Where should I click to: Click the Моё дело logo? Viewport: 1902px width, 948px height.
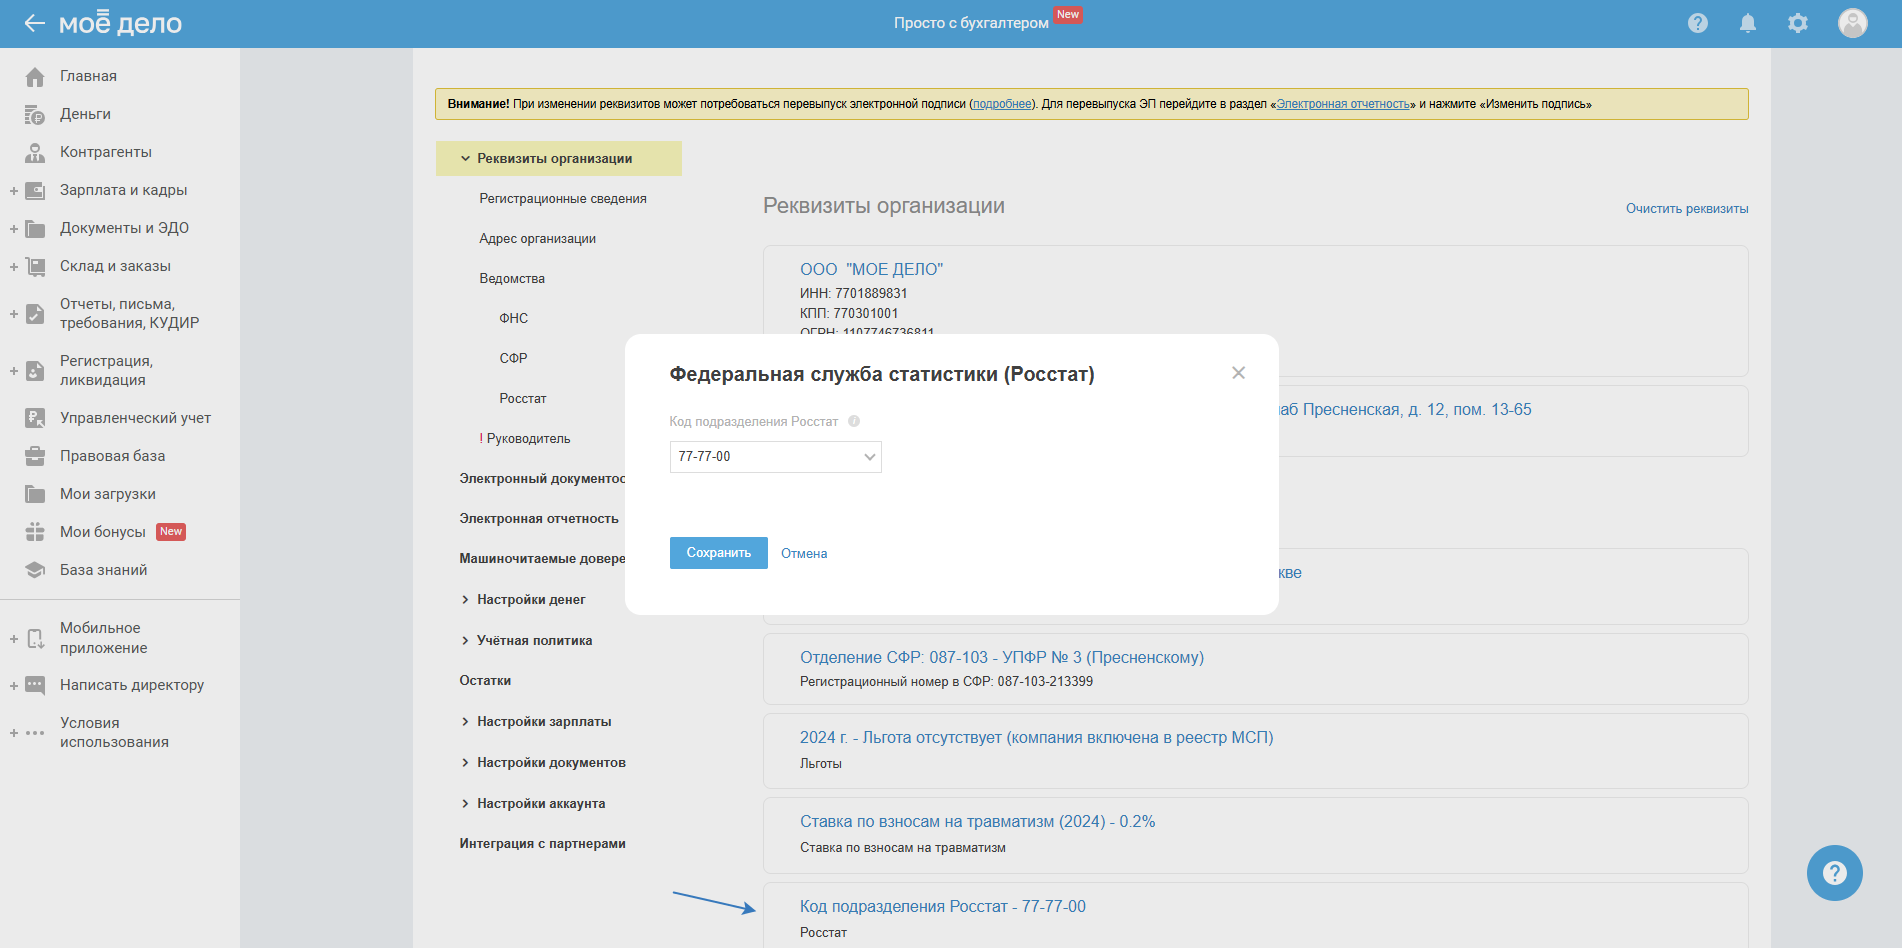tap(120, 23)
